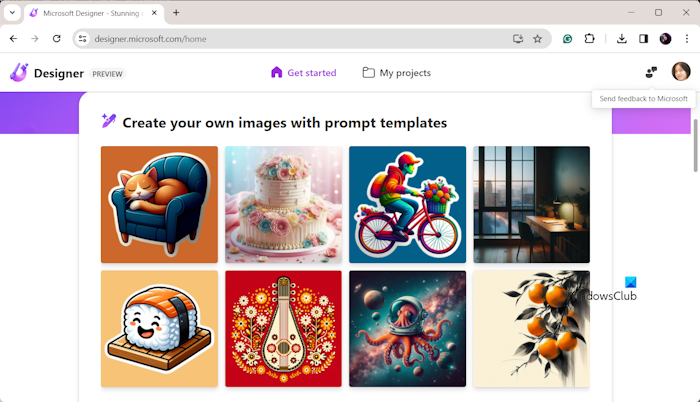Click the Designer logo icon

tap(19, 73)
